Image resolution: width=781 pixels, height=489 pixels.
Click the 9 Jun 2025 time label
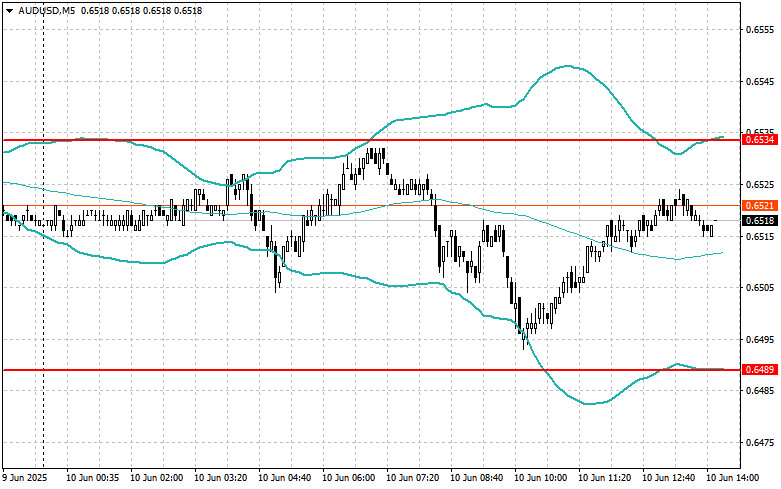(25, 478)
